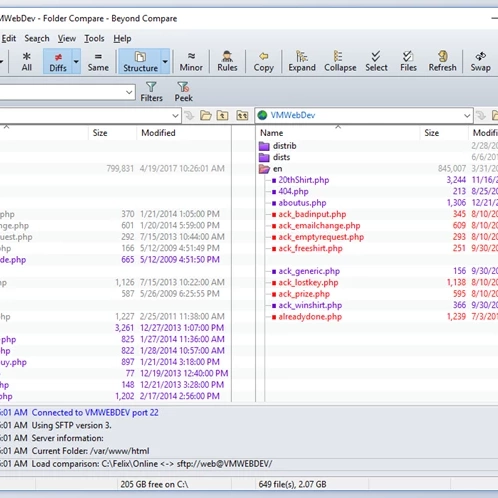The width and height of the screenshot is (498, 498).
Task: Show All files in the toolbar
Action: tap(27, 61)
